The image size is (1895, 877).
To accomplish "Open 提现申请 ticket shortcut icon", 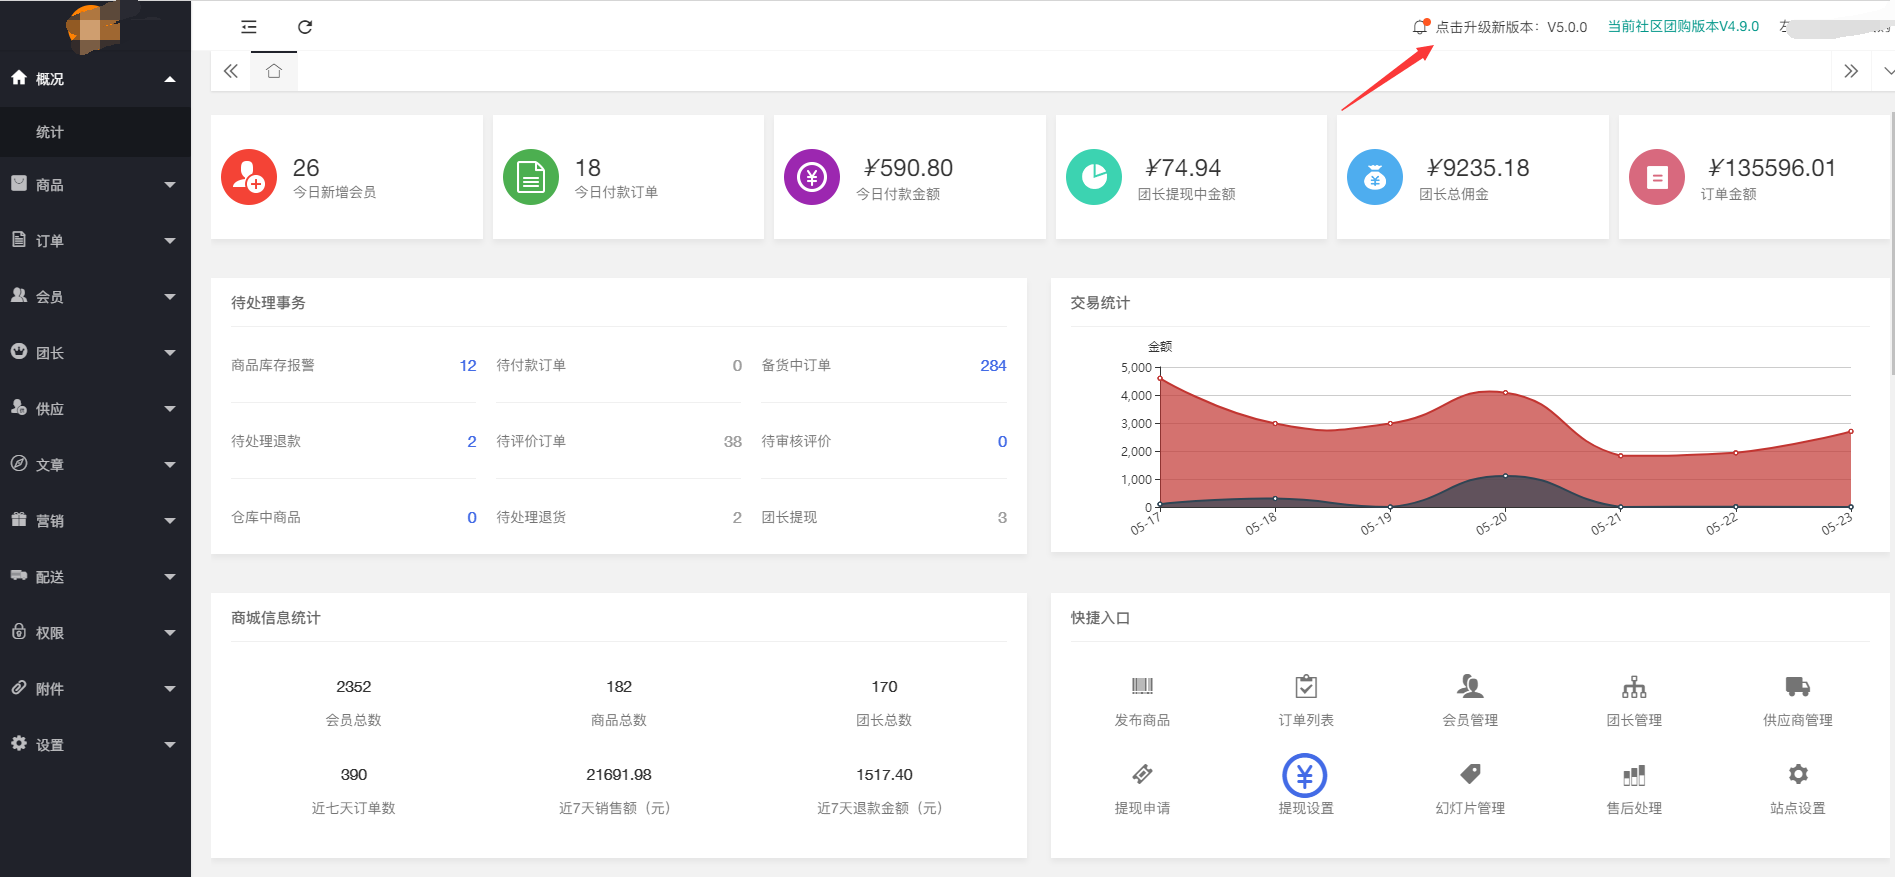I will tap(1142, 774).
